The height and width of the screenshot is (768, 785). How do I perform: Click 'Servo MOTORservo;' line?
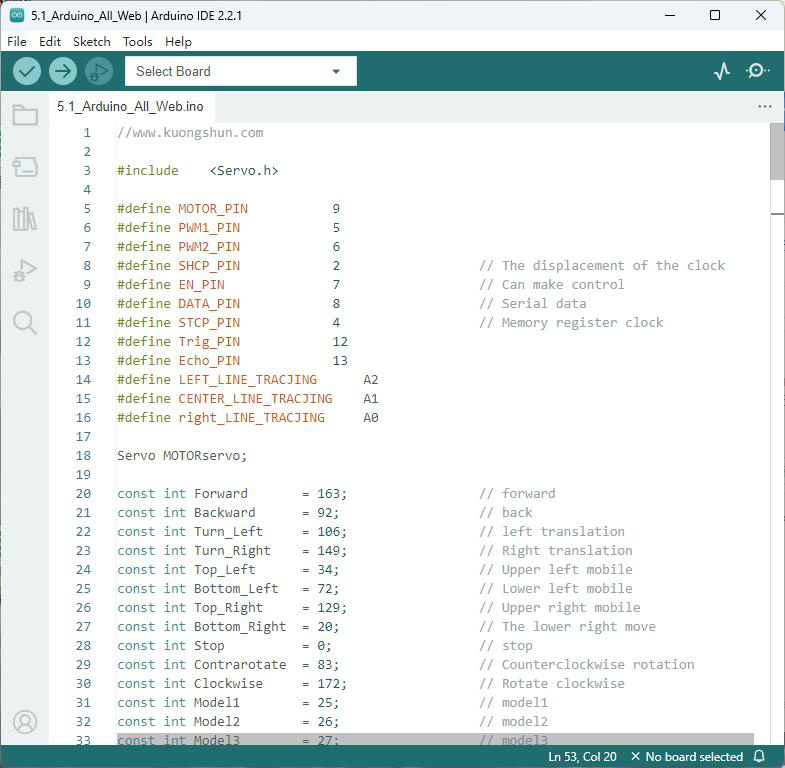182,456
